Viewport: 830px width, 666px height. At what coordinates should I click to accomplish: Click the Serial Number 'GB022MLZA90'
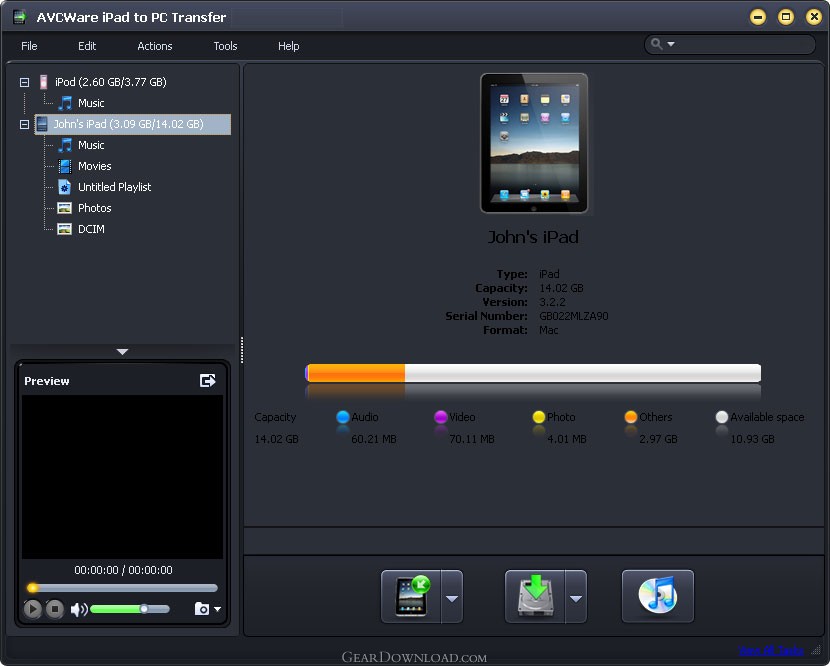(574, 316)
